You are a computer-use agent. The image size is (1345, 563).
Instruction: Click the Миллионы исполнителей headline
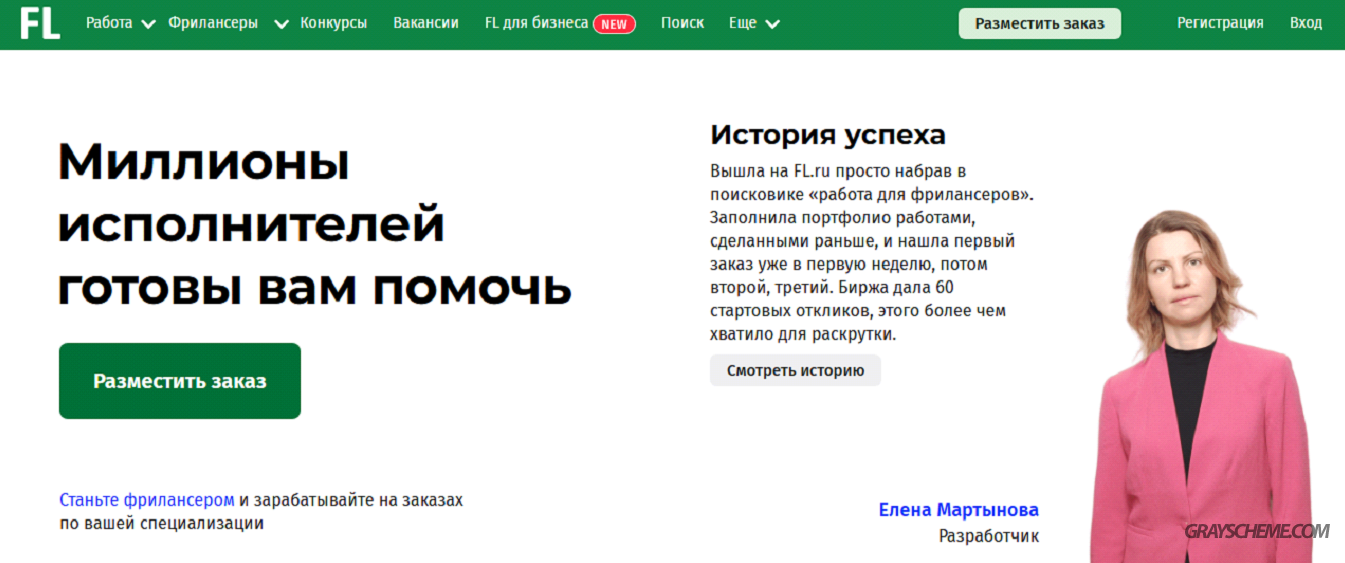click(x=314, y=225)
